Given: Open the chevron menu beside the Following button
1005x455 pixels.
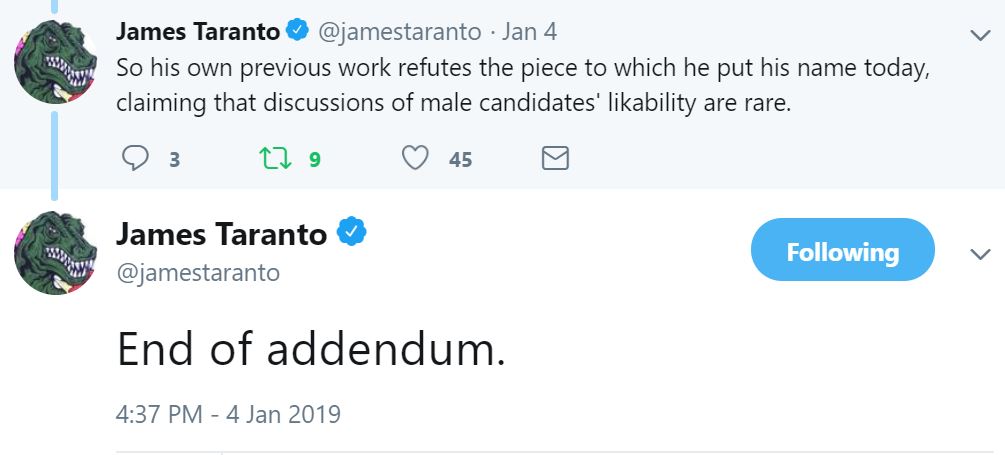Looking at the screenshot, I should point(980,254).
